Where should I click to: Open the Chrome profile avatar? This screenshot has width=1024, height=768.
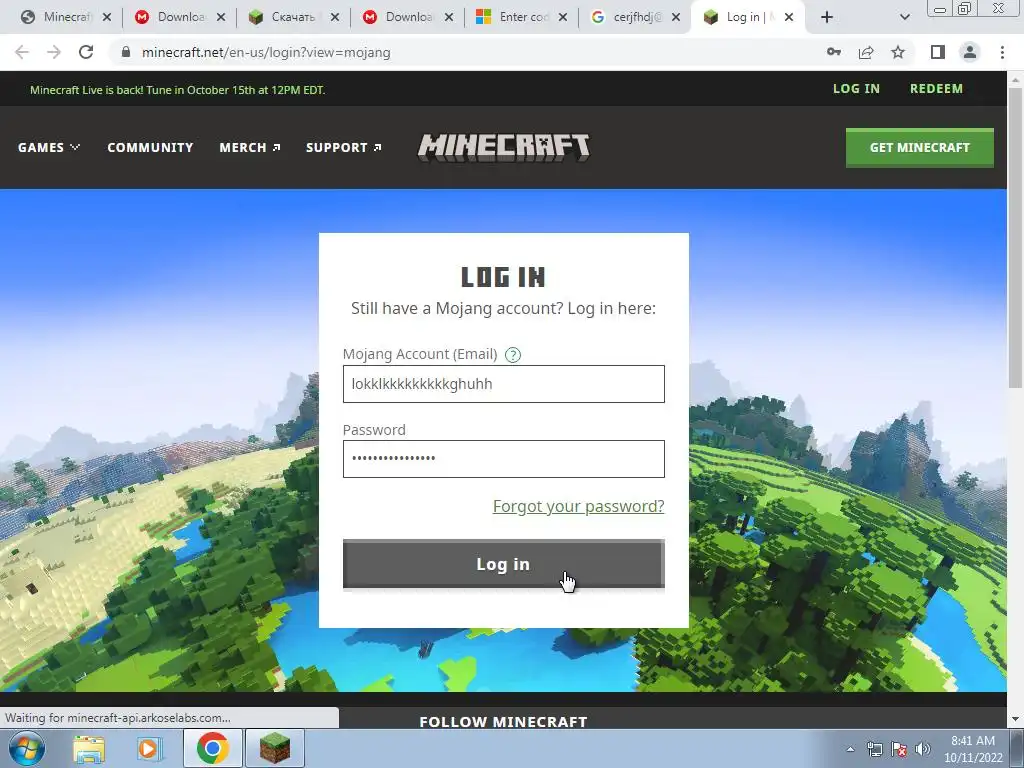(x=970, y=52)
